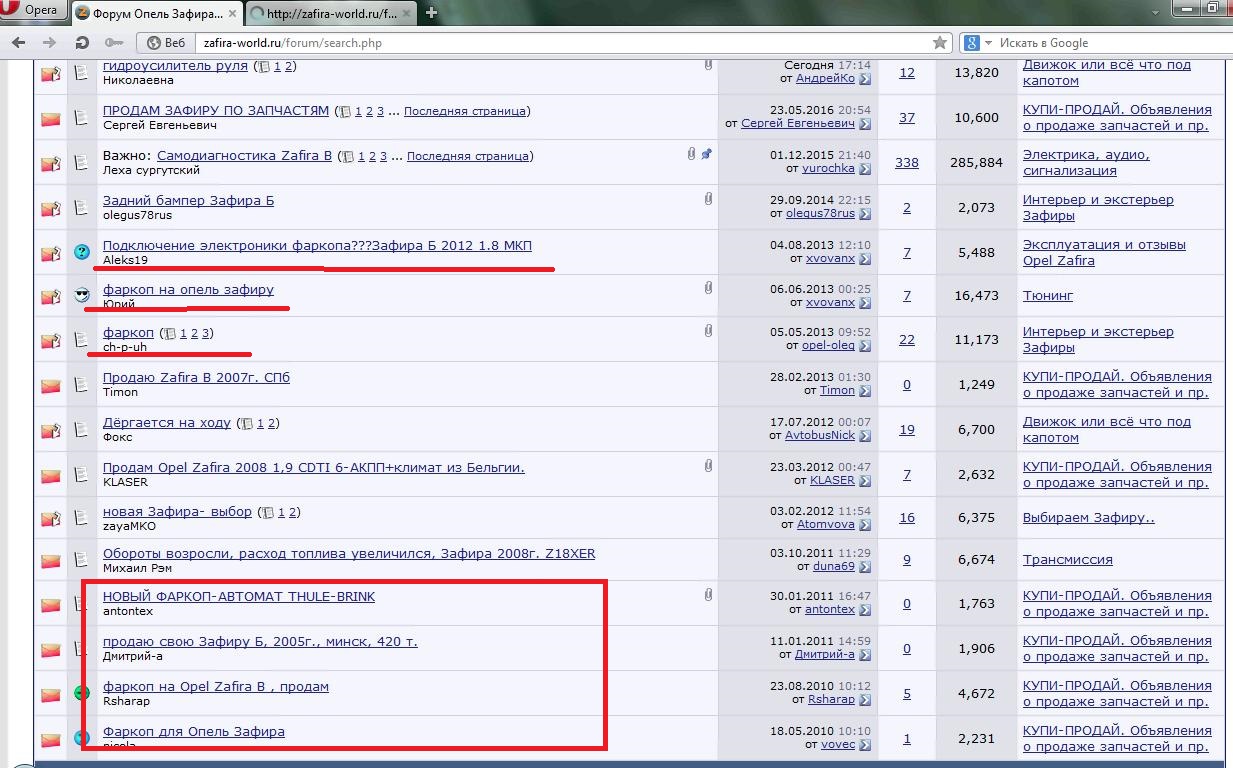Click the Forward navigation arrow
The image size is (1233, 768).
pos(49,43)
